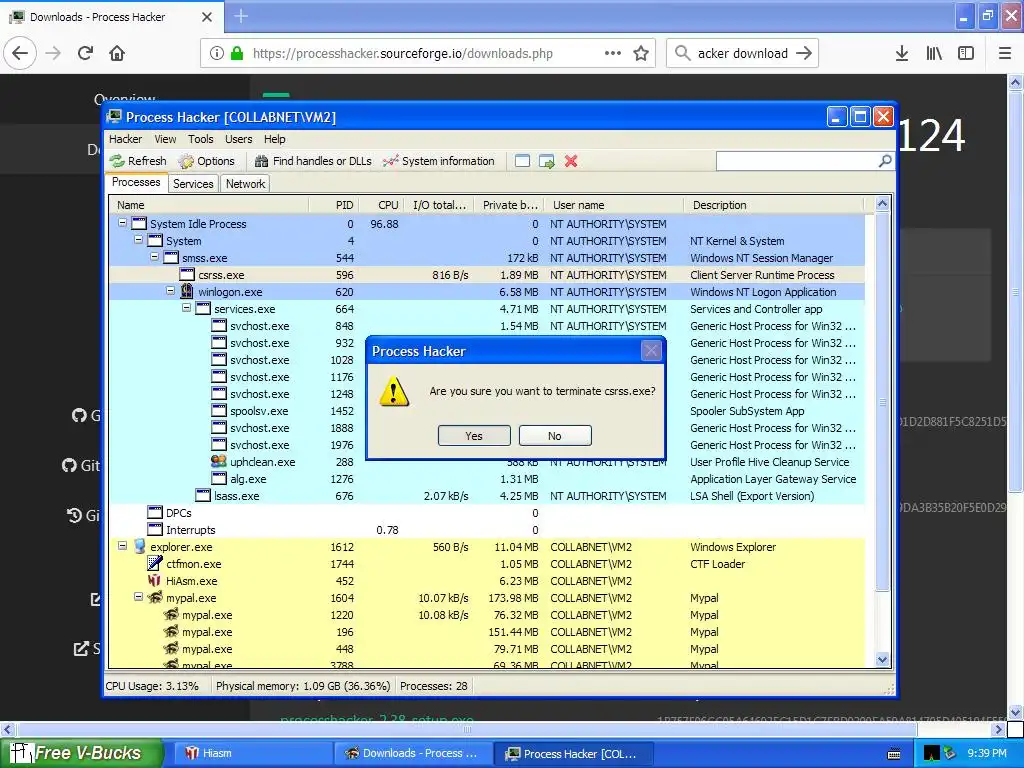Viewport: 1024px width, 768px height.
Task: Collapse the System process node
Action: tap(138, 240)
